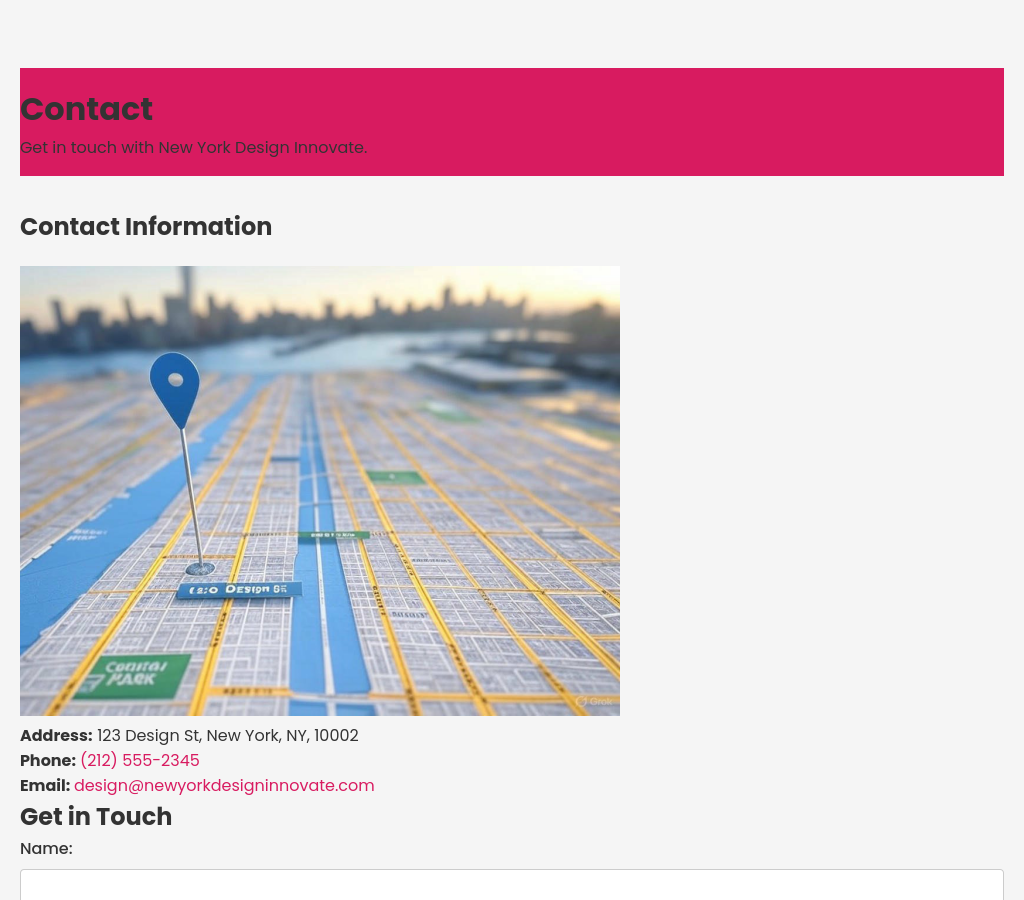1024x900 pixels.
Task: Click the blue Design St sign on the map
Action: [x=239, y=590]
